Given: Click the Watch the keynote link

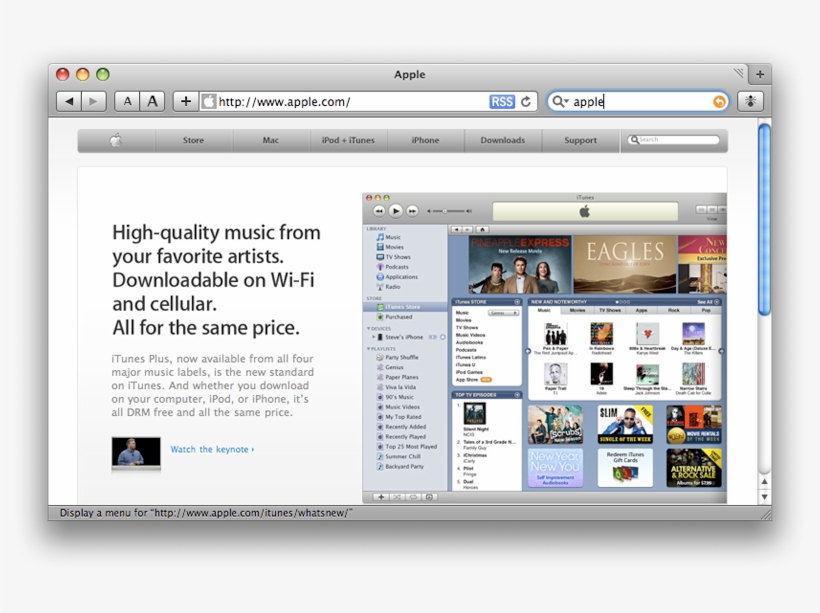Looking at the screenshot, I should (212, 449).
